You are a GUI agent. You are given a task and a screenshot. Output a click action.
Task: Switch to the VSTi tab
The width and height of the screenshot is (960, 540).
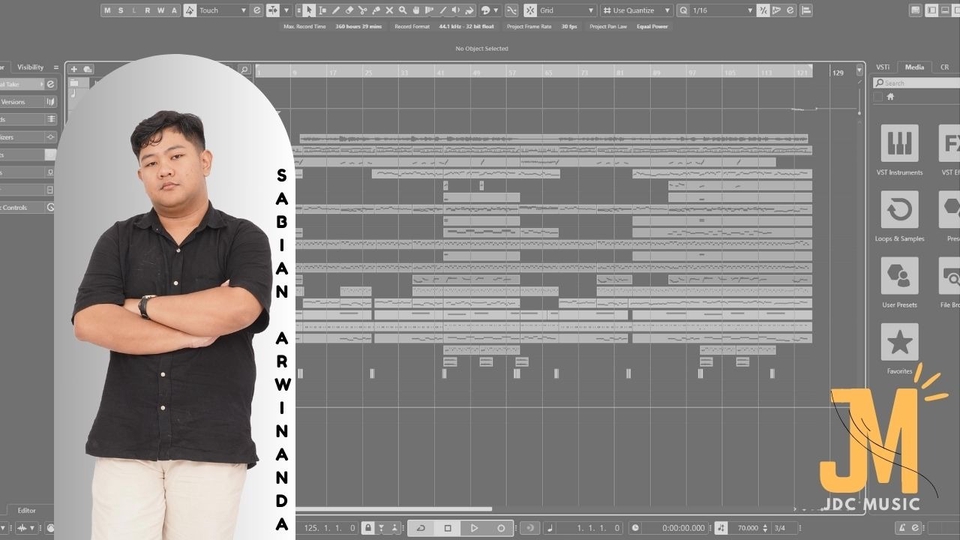click(x=883, y=67)
